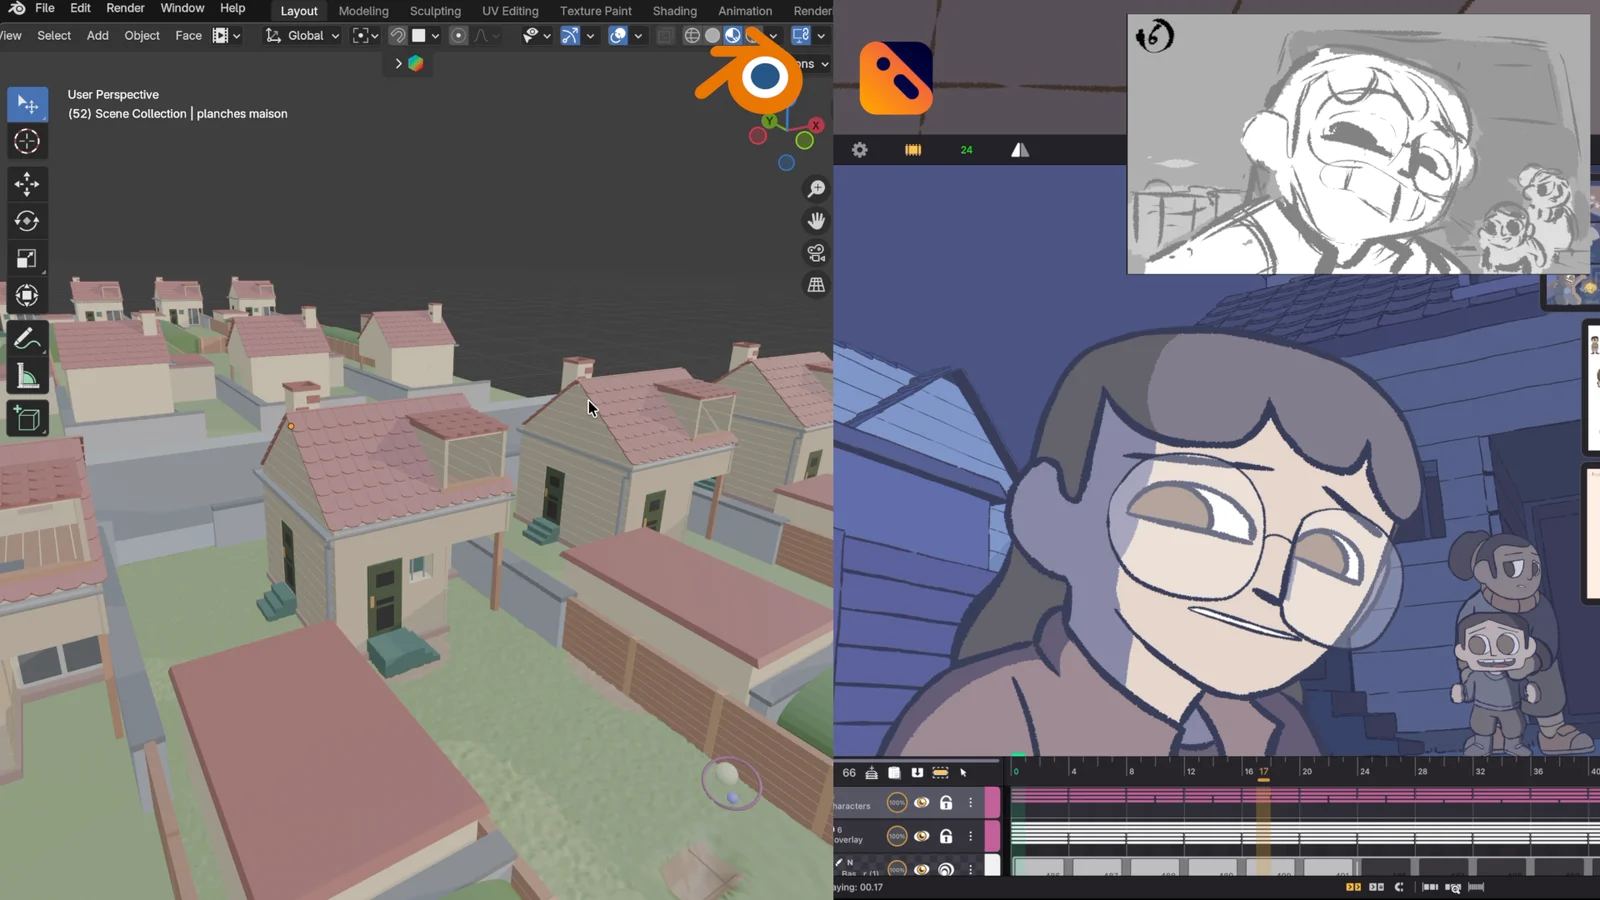Click frame 24 on the timeline ruler
The height and width of the screenshot is (900, 1600).
click(x=1364, y=771)
